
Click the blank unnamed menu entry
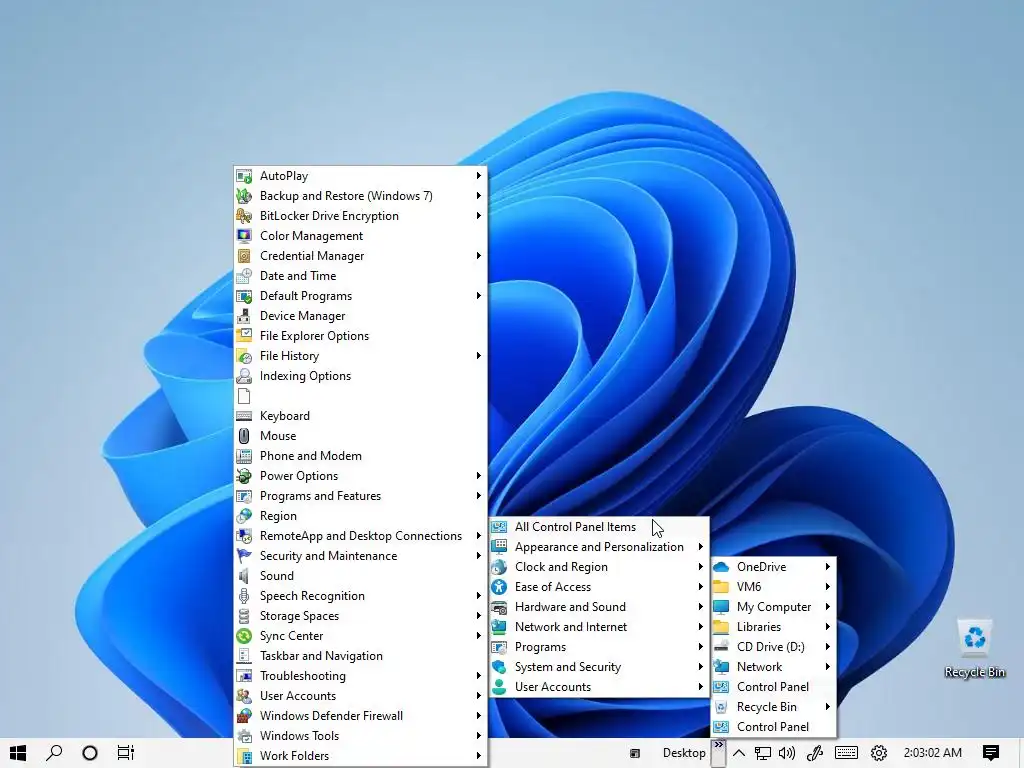(x=360, y=396)
